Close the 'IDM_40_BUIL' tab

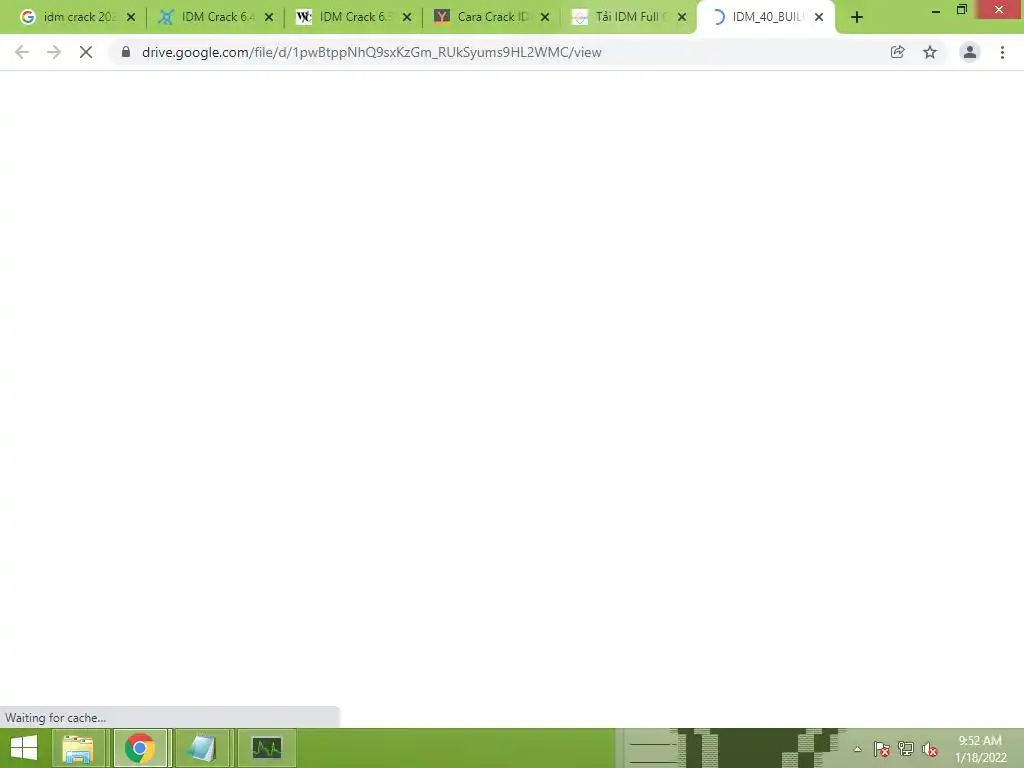(819, 17)
